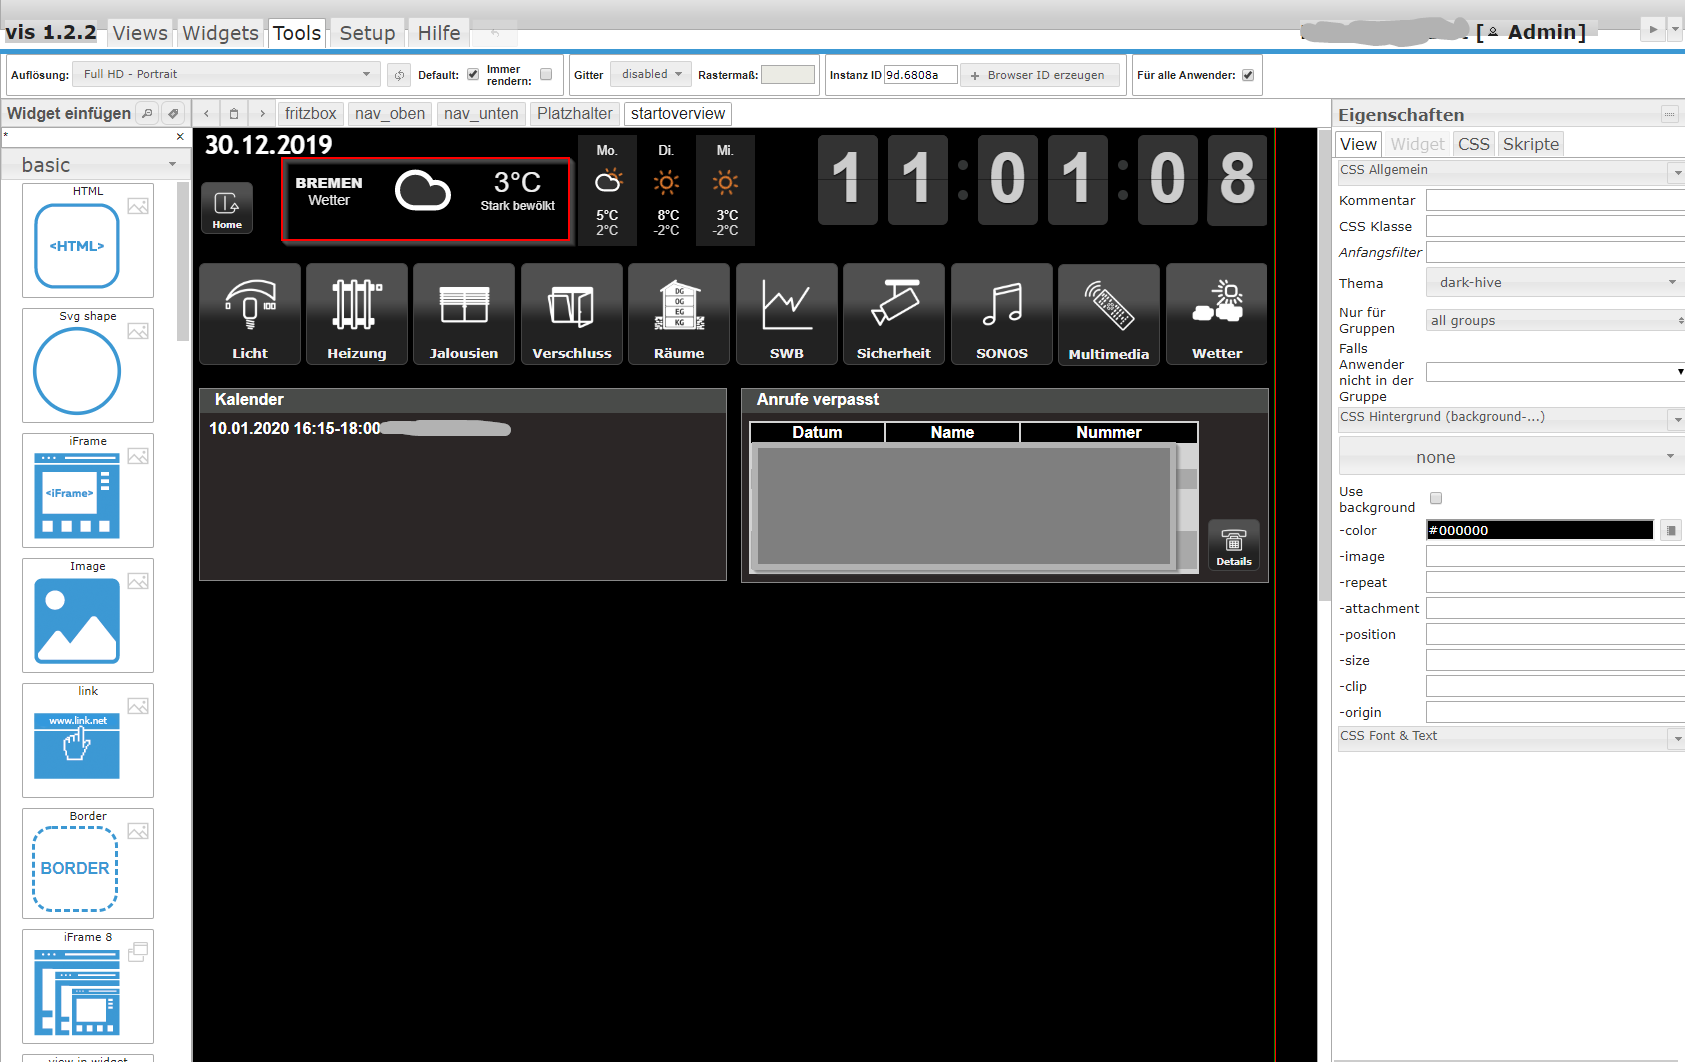Image resolution: width=1685 pixels, height=1062 pixels.
Task: Click the Instanz ID field
Action: click(920, 75)
